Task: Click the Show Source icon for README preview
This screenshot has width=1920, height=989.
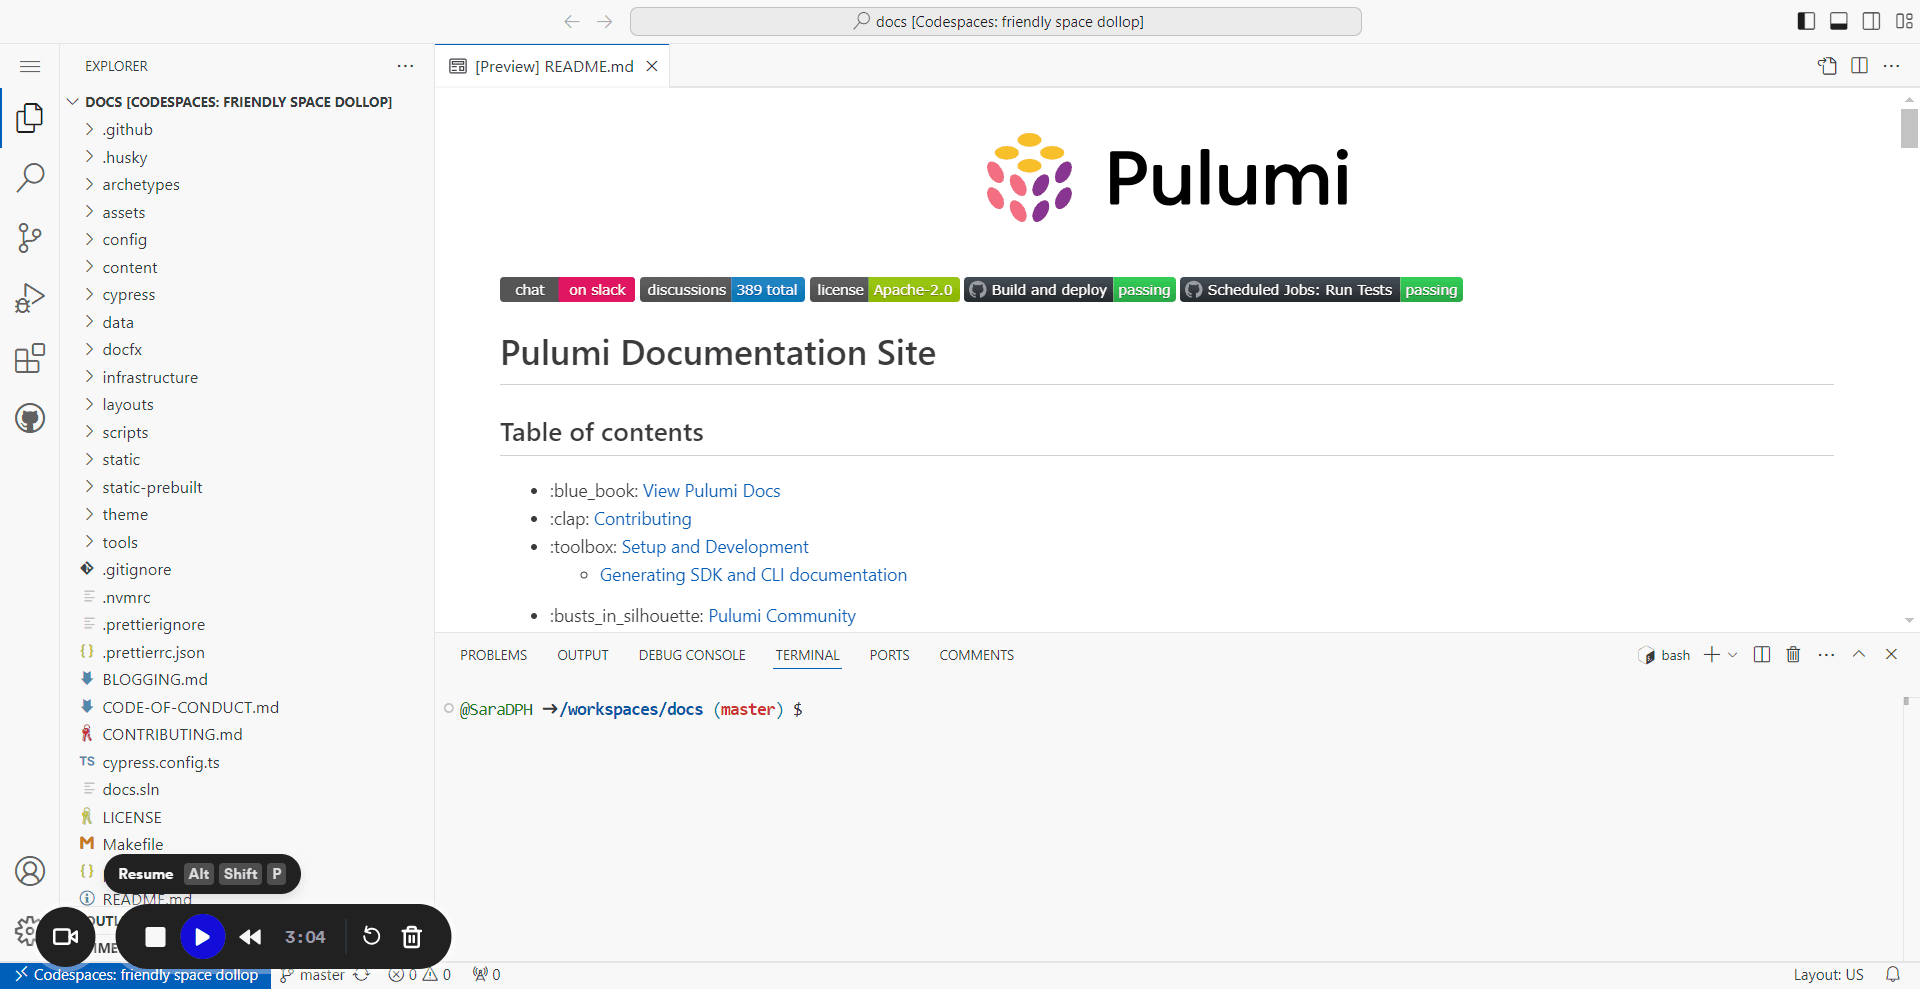Action: (x=1827, y=66)
